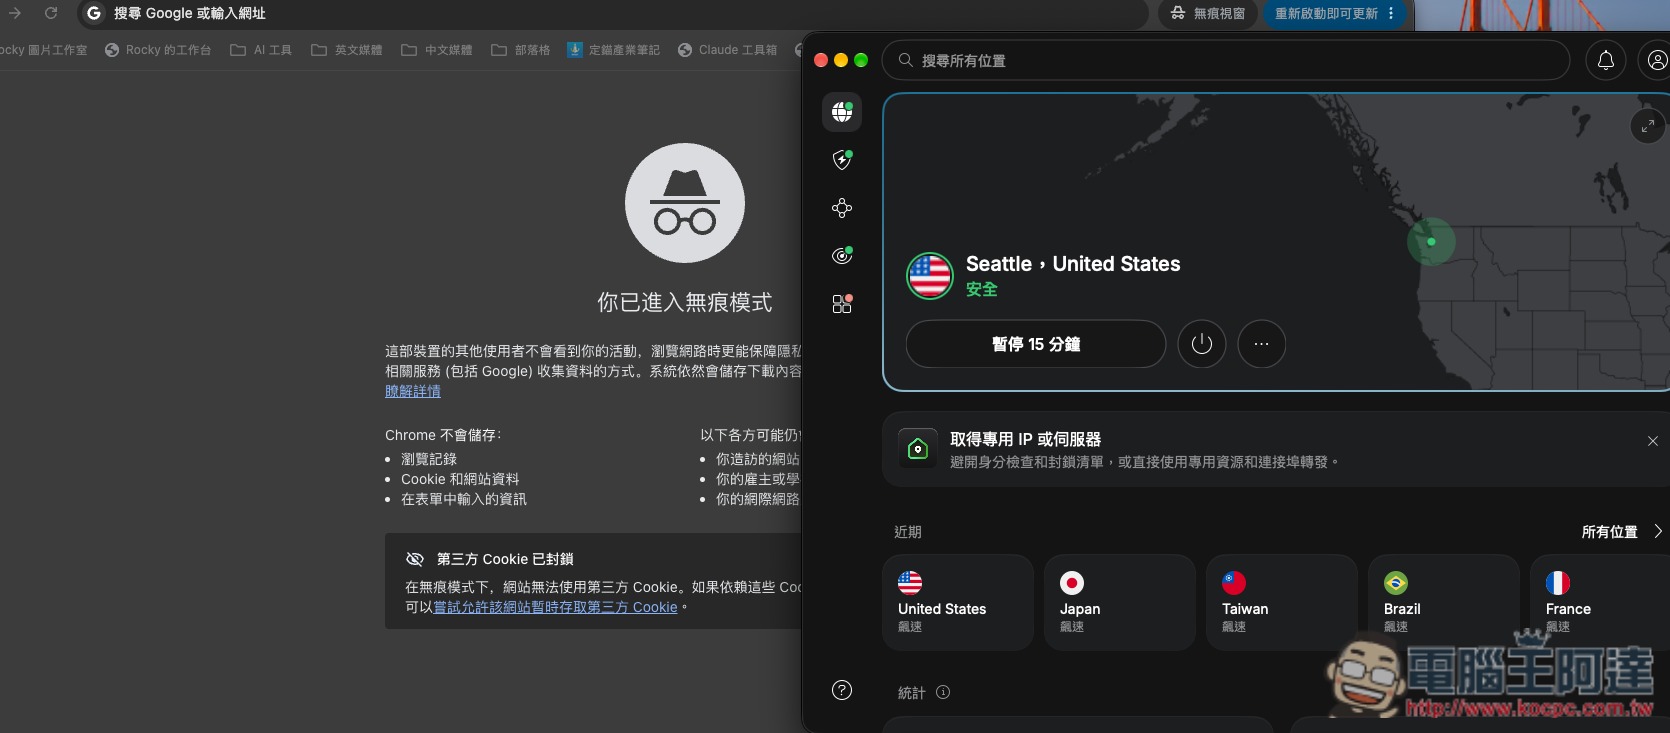Click the 嘗試允許該網站暫時存取第三方 Cookie link
1670x733 pixels.
coord(555,607)
